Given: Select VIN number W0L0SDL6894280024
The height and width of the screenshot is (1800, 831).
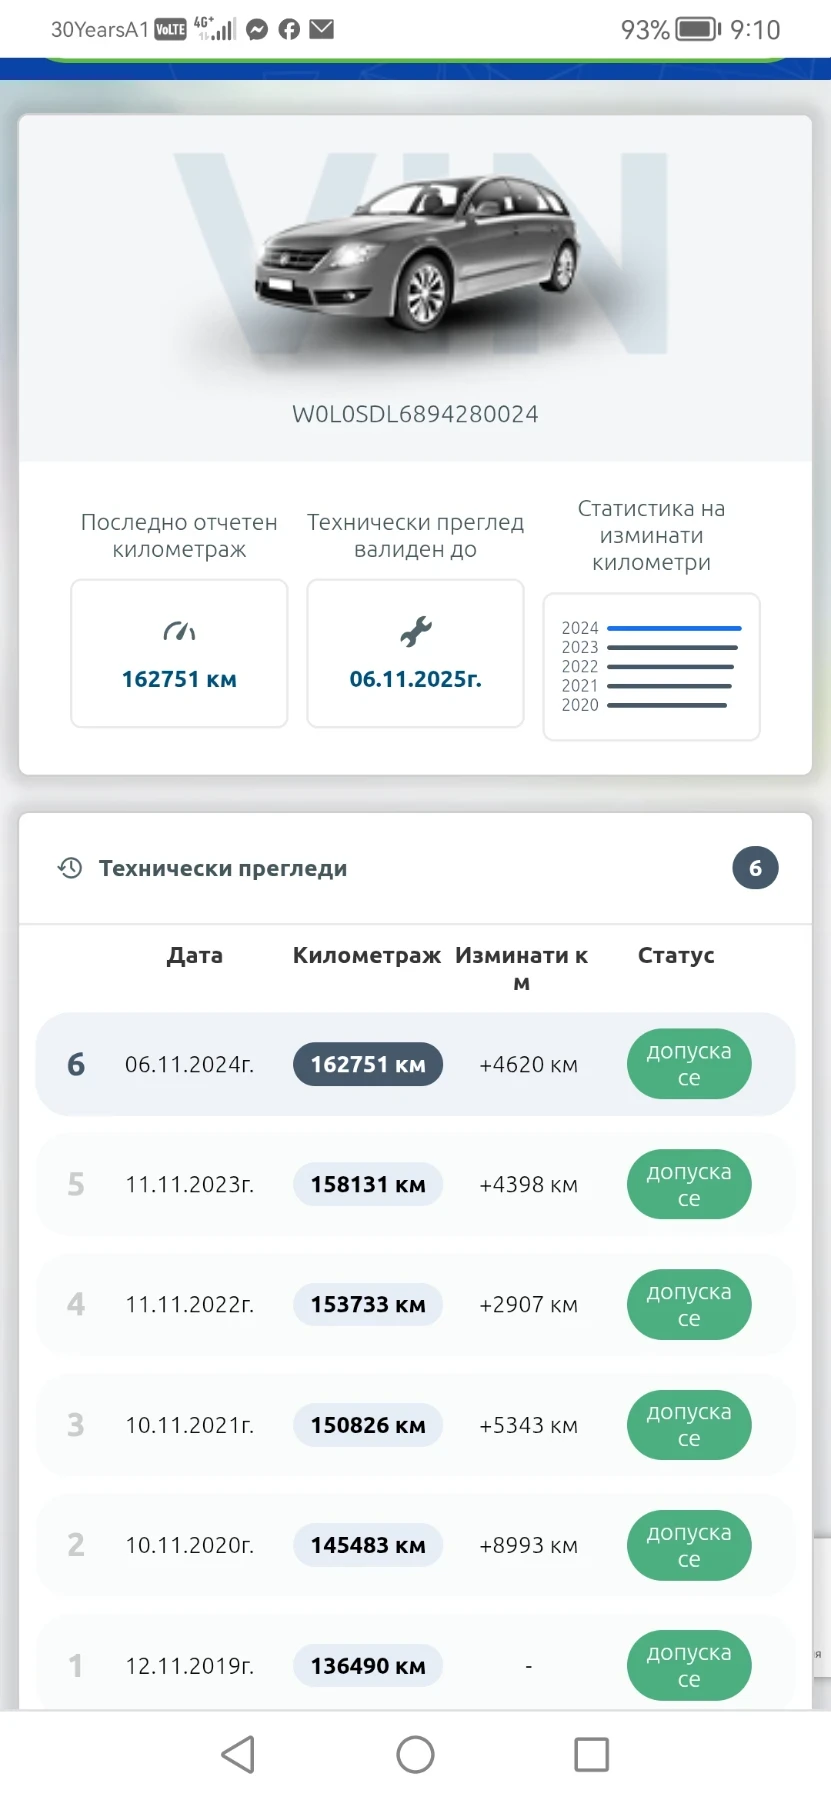Looking at the screenshot, I should point(415,414).
